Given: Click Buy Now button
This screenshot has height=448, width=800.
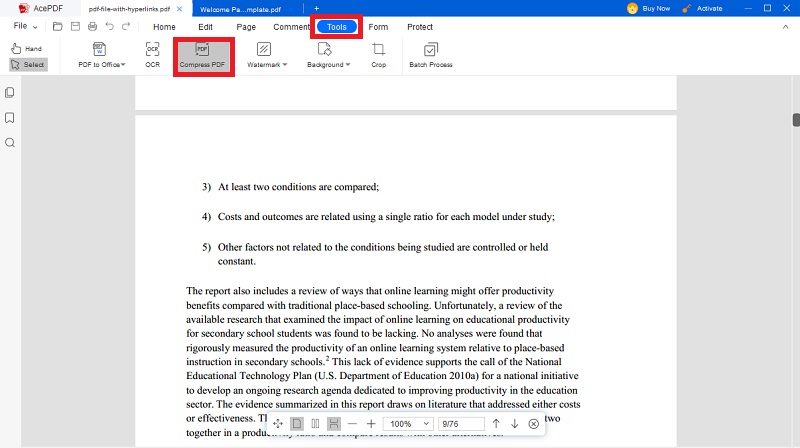Looking at the screenshot, I should [648, 8].
